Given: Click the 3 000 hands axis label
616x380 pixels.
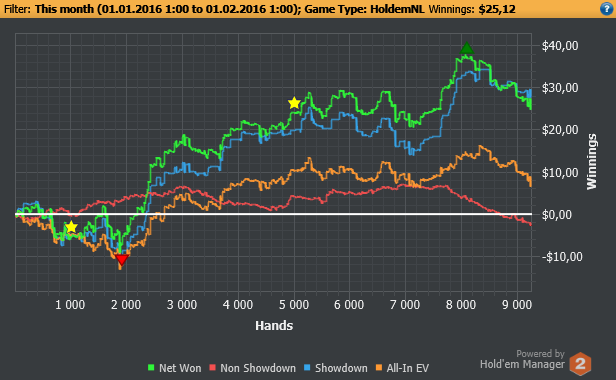Looking at the screenshot, I should click(182, 305).
